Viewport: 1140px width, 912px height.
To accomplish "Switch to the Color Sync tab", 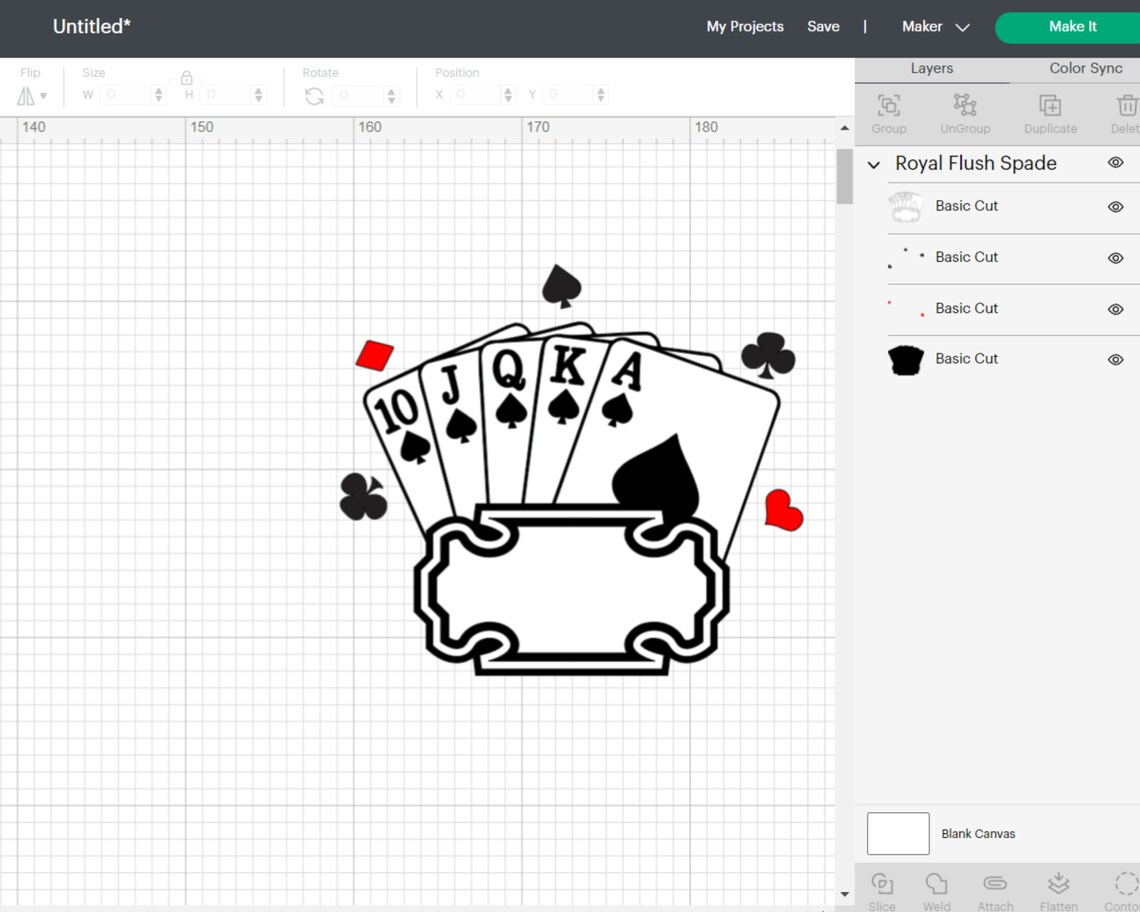I will pyautogui.click(x=1086, y=68).
